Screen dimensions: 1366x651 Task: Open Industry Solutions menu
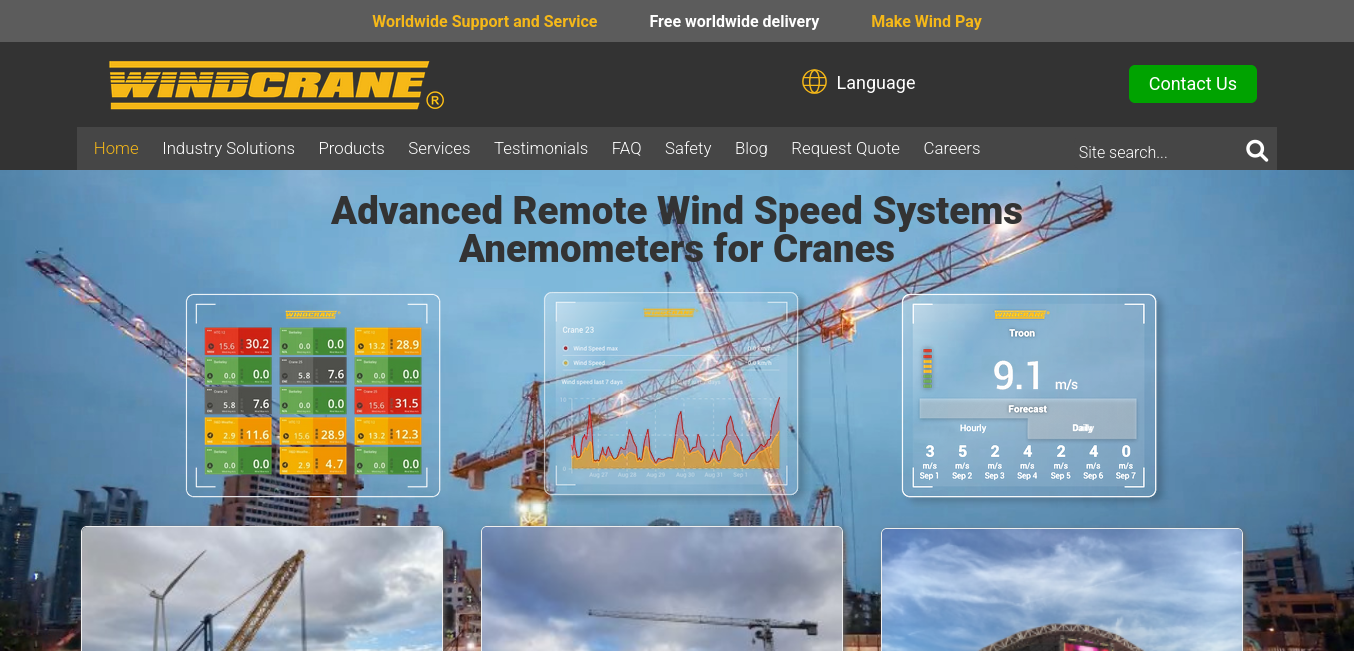coord(228,148)
